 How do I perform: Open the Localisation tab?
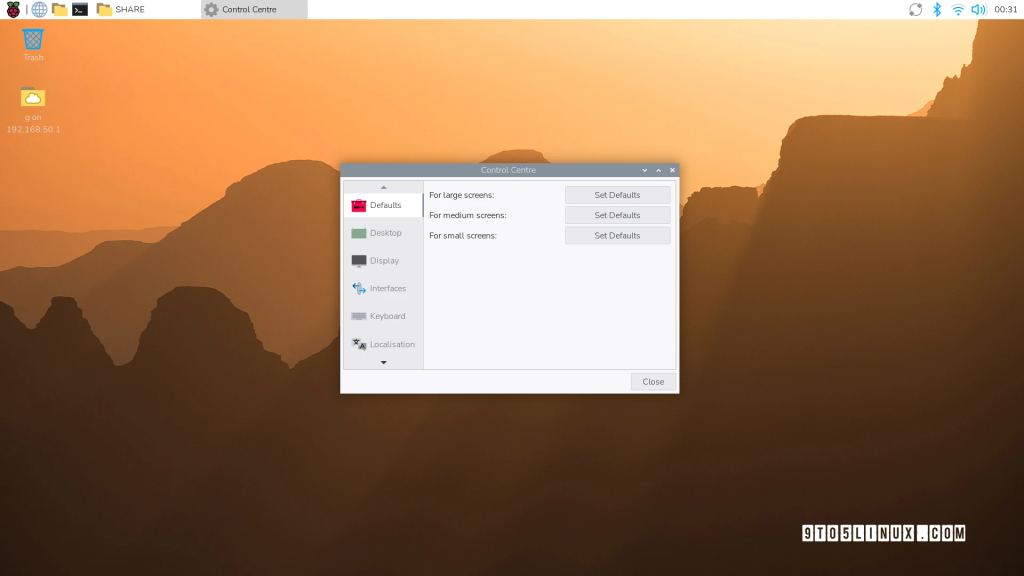pyautogui.click(x=384, y=344)
